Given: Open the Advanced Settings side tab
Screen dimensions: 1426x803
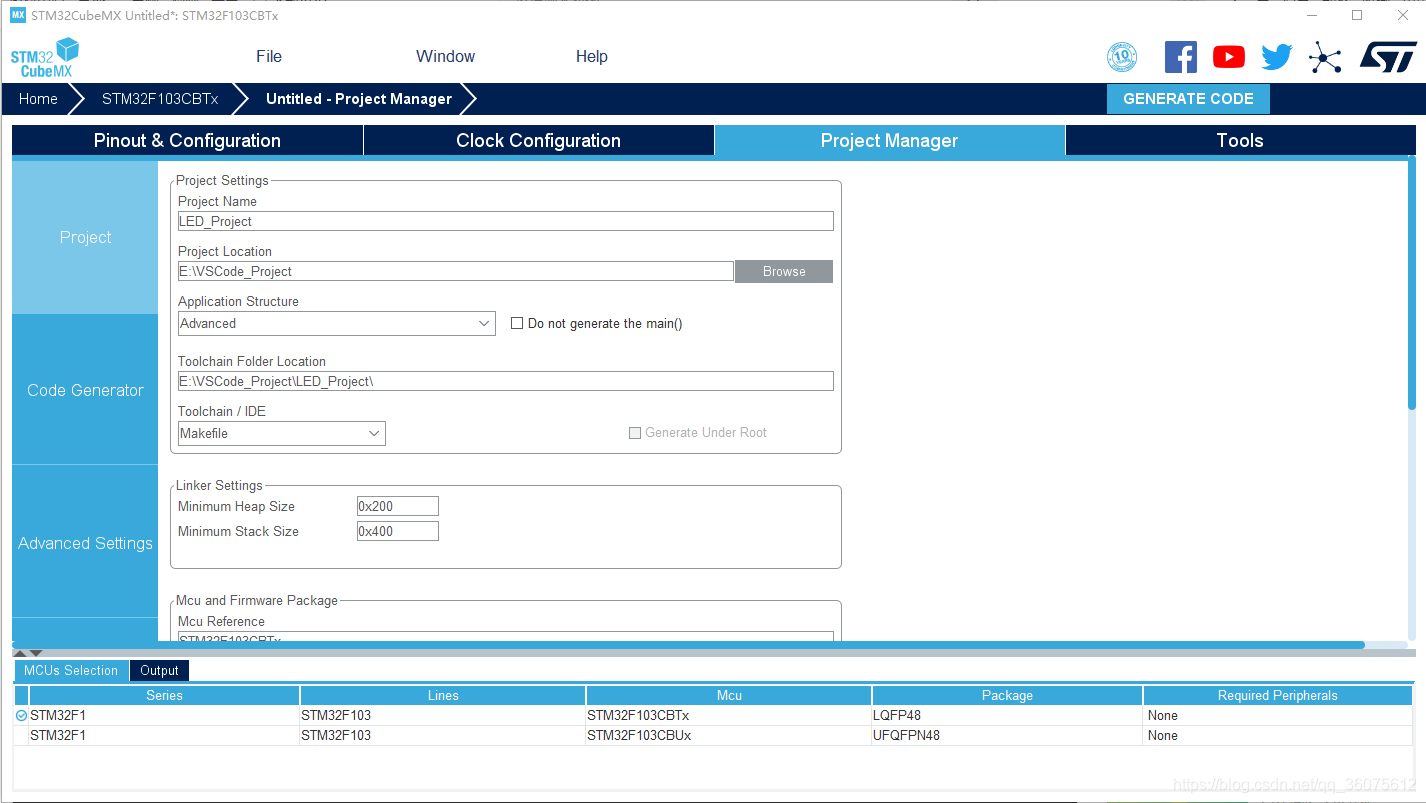Looking at the screenshot, I should point(85,543).
